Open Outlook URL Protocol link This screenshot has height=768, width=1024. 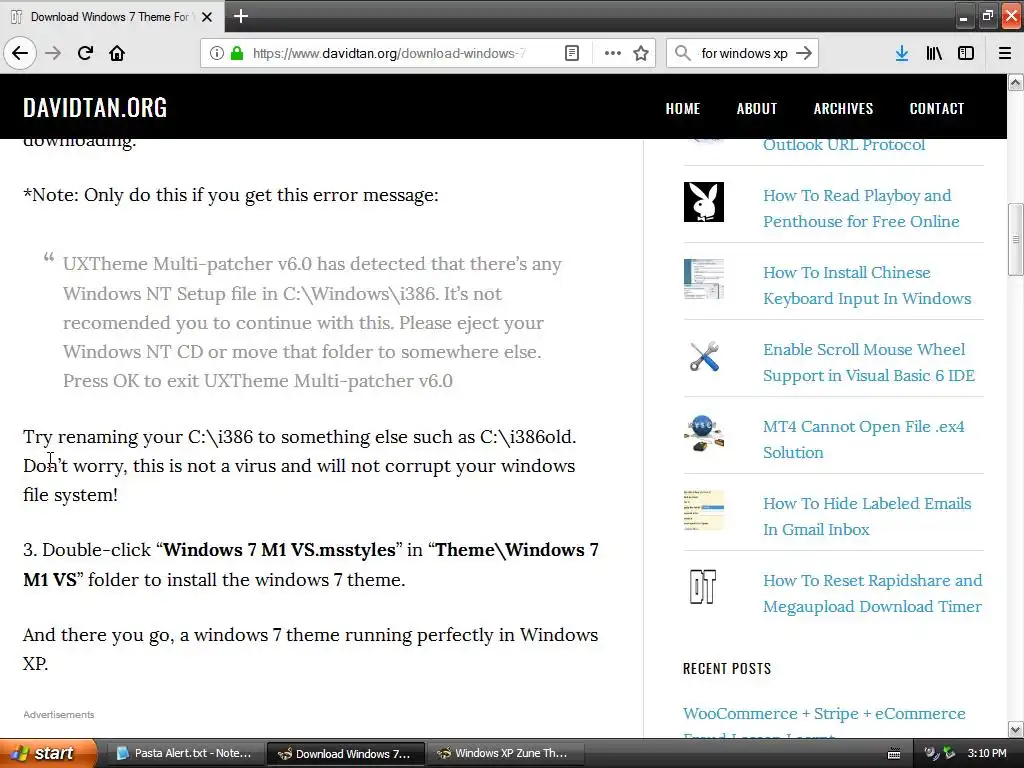click(844, 145)
